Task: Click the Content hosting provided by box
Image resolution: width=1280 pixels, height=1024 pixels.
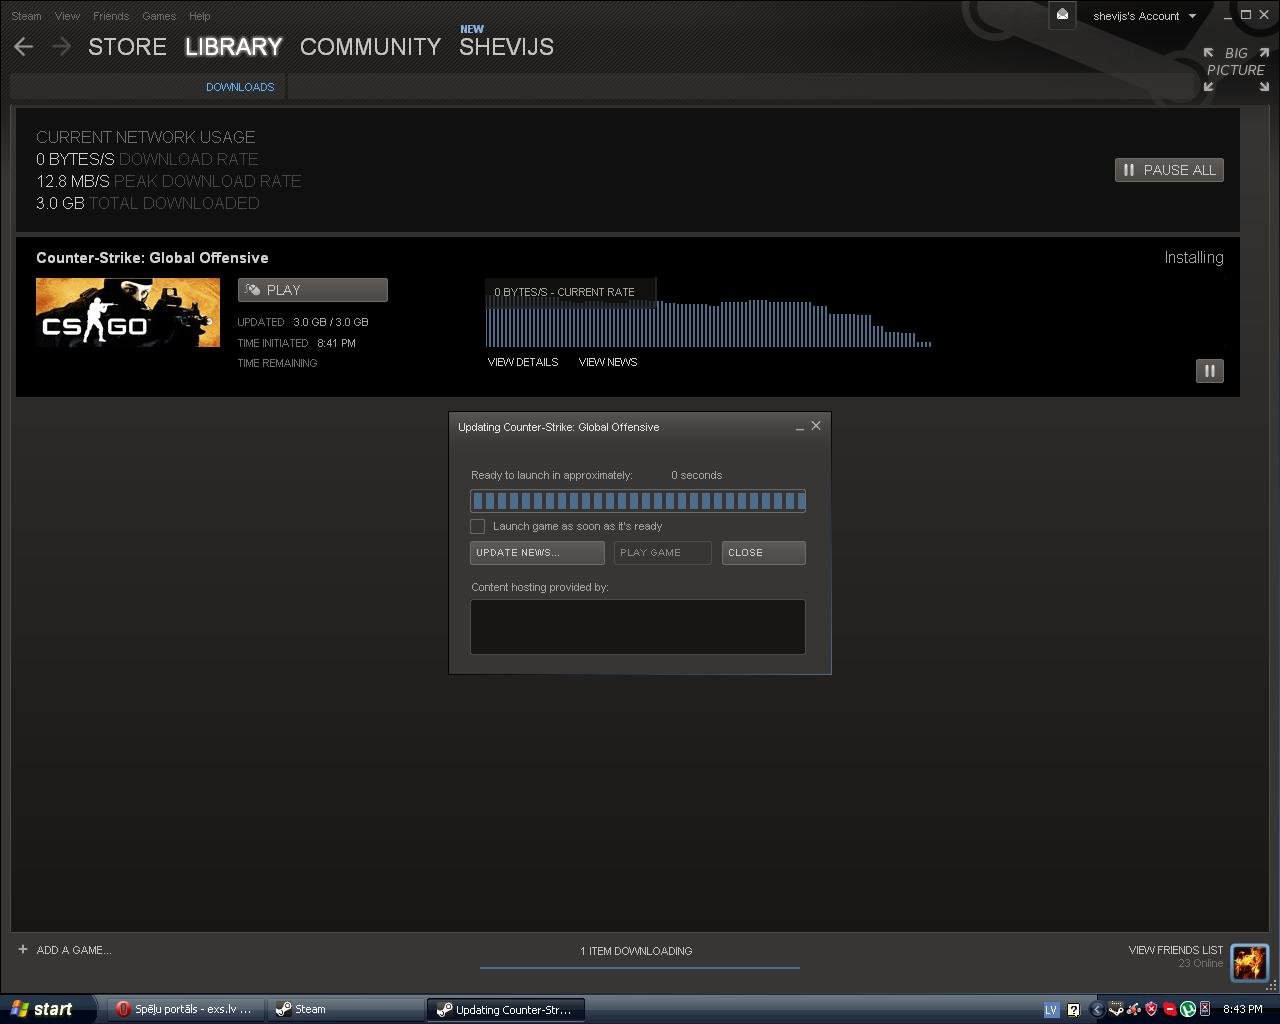Action: click(638, 627)
